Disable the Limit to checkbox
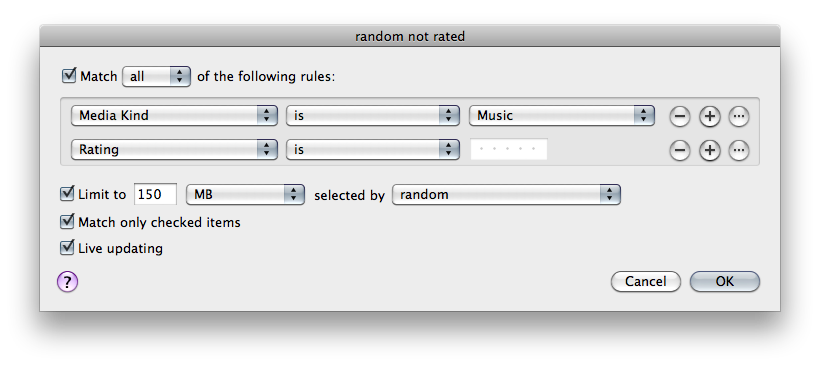The width and height of the screenshot is (820, 366). point(67,193)
